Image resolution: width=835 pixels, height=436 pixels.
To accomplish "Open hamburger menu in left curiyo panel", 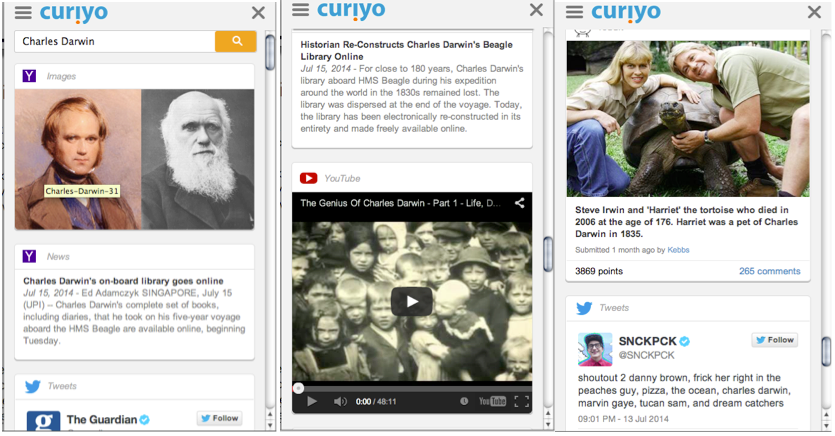I will pyautogui.click(x=23, y=13).
